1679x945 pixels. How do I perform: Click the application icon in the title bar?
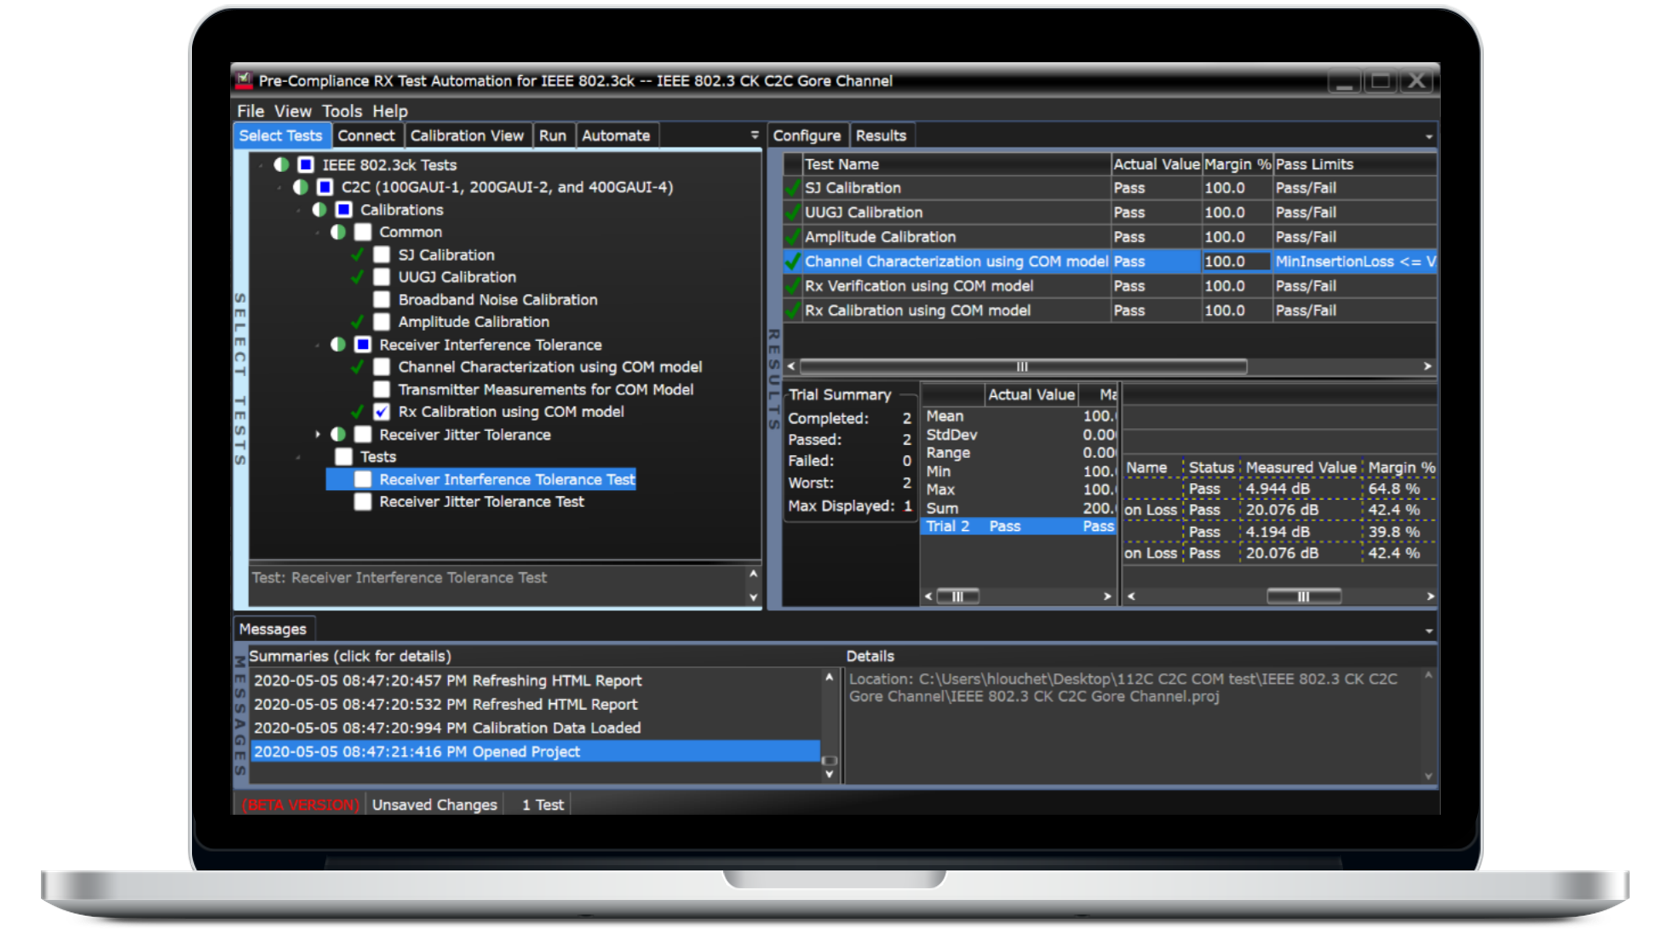coord(243,80)
